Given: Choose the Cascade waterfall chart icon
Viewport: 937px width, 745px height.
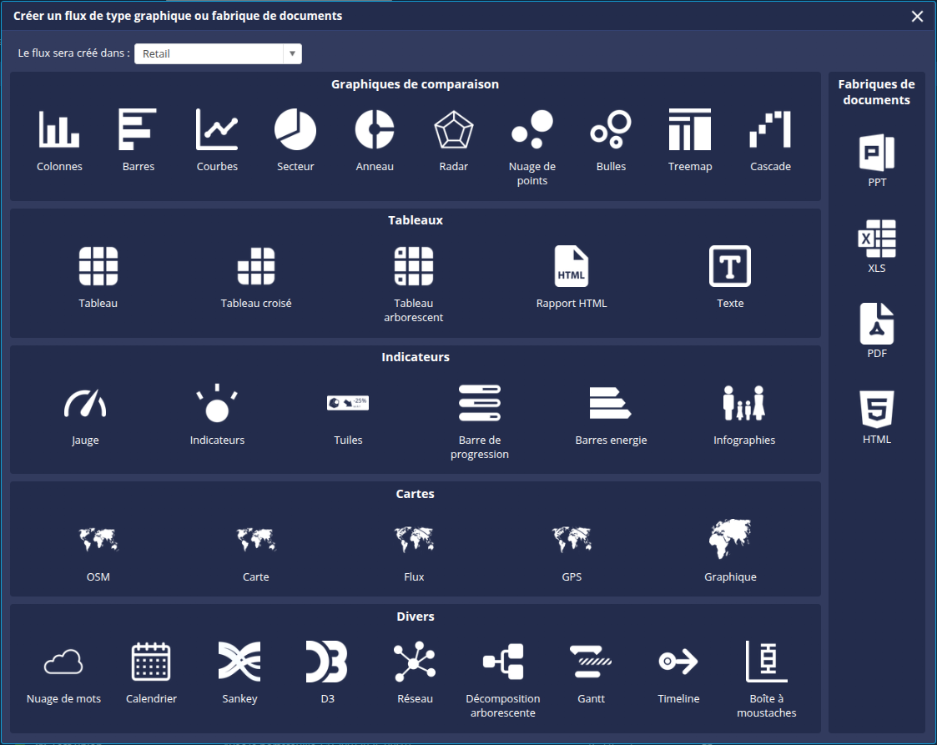Looking at the screenshot, I should tap(770, 130).
